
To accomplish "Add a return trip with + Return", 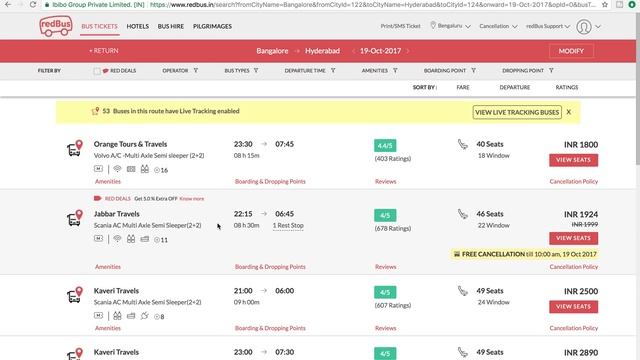I will click(x=104, y=51).
